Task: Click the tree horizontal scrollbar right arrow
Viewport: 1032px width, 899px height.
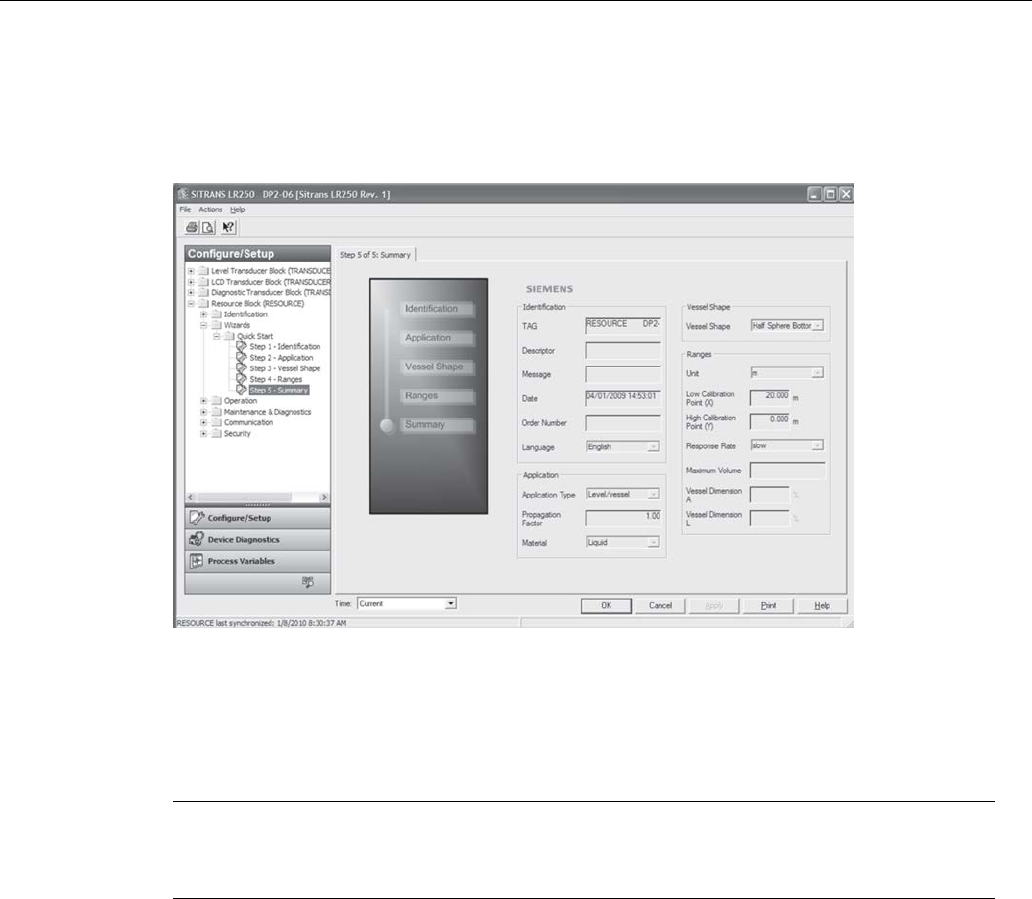Action: coord(324,498)
